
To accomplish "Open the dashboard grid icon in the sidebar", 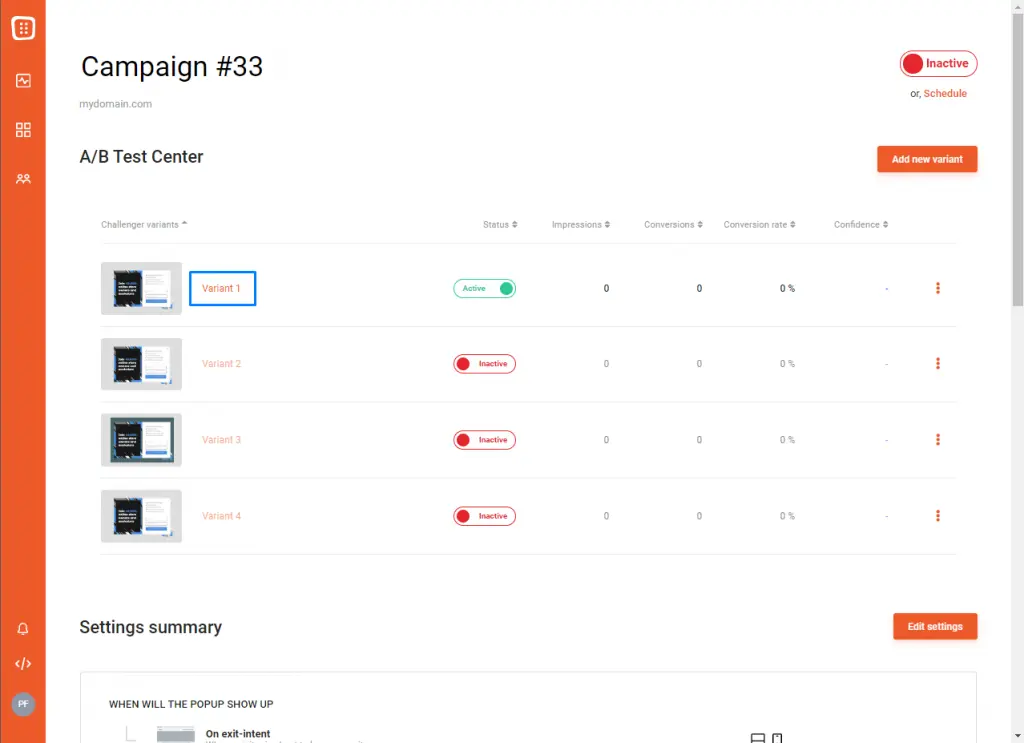I will [23, 130].
